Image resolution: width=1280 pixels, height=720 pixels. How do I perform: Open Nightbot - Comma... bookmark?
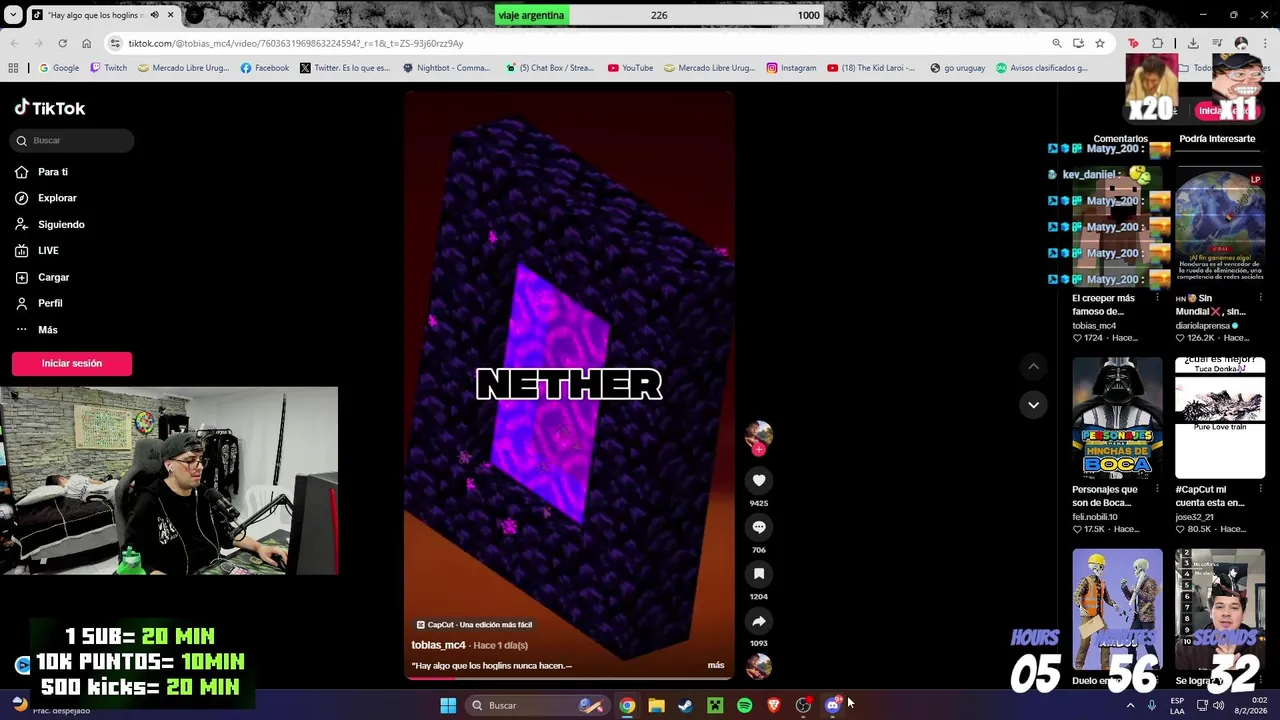tap(446, 68)
